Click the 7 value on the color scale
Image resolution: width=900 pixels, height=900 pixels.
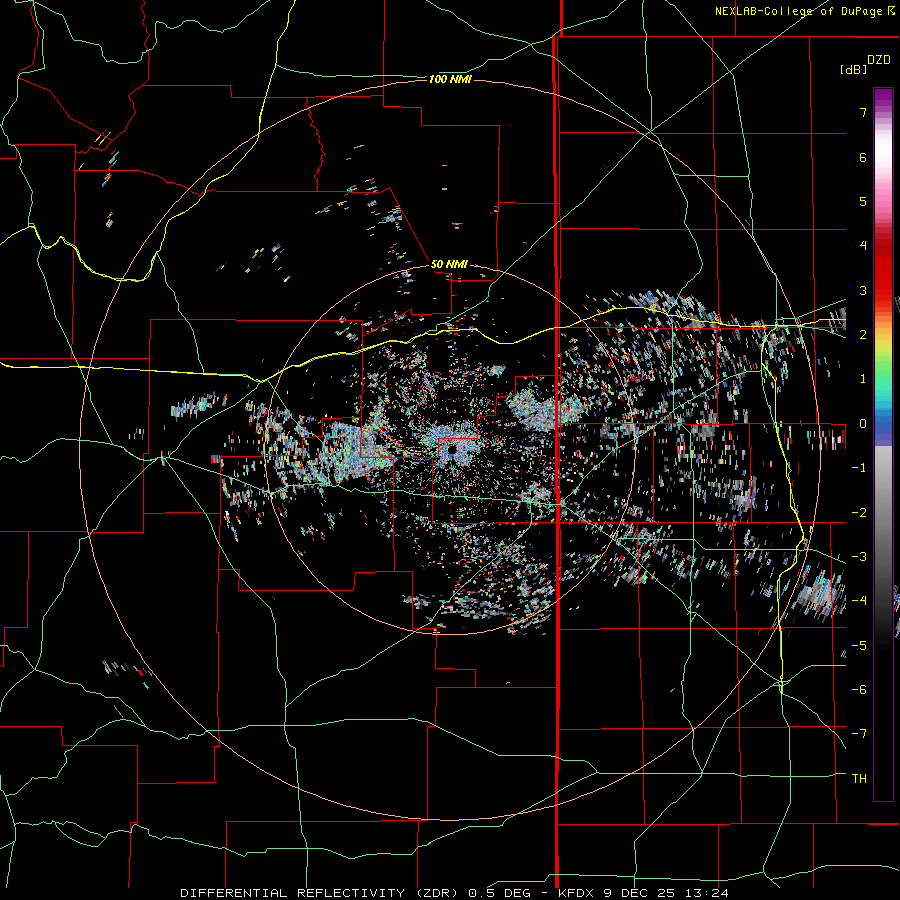[x=863, y=112]
